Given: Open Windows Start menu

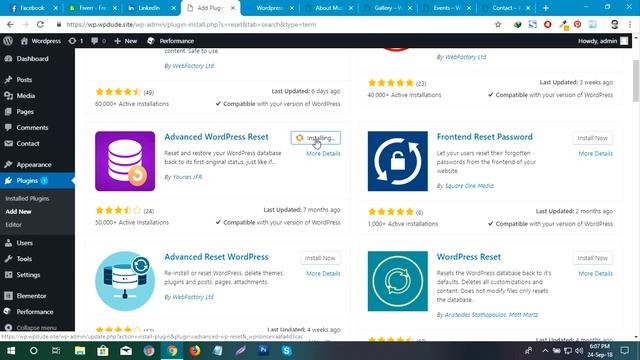Looking at the screenshot, I should pyautogui.click(x=11, y=351).
